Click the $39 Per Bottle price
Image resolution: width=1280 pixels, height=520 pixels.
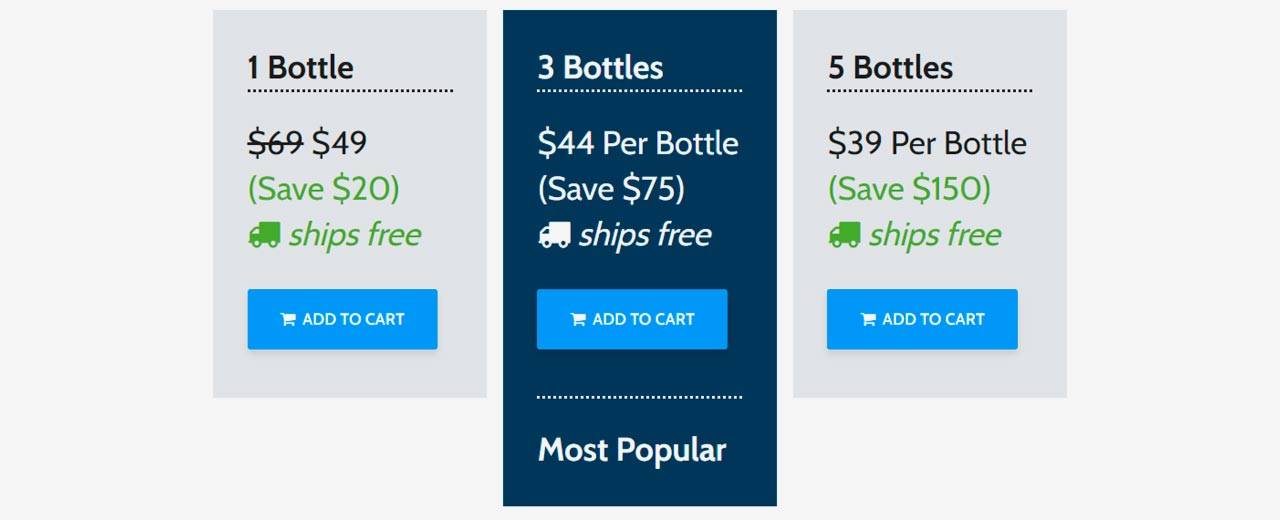click(927, 144)
